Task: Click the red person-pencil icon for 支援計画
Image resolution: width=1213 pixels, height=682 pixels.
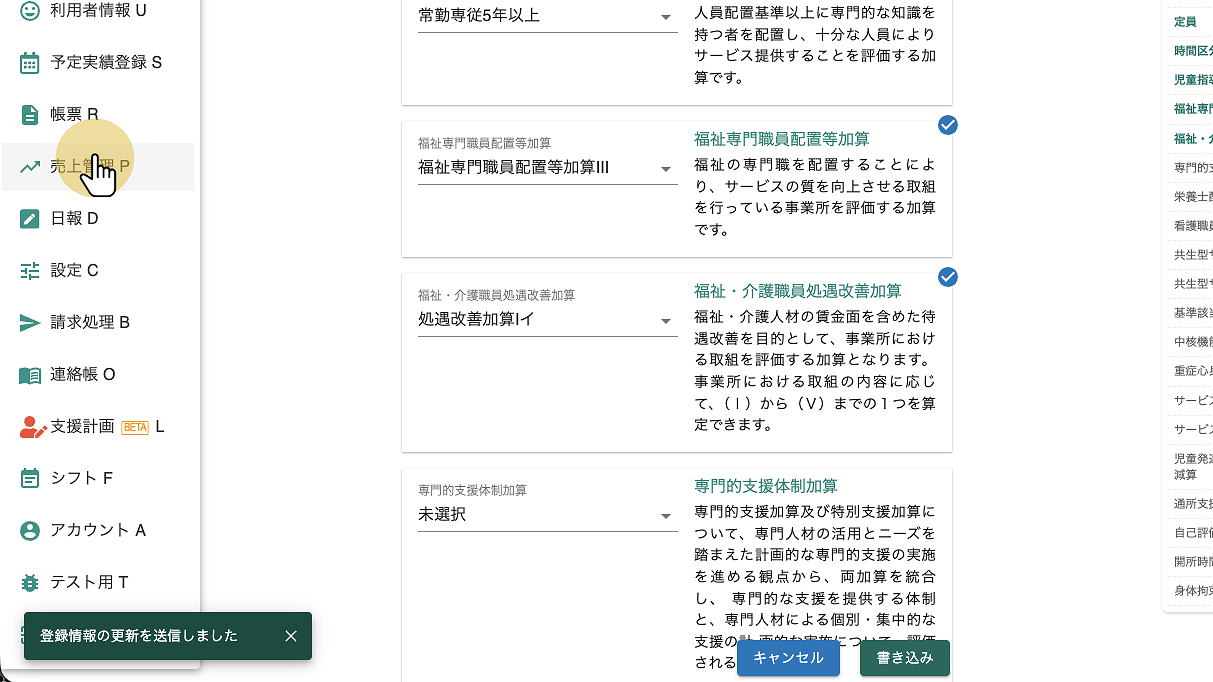Action: (32, 427)
